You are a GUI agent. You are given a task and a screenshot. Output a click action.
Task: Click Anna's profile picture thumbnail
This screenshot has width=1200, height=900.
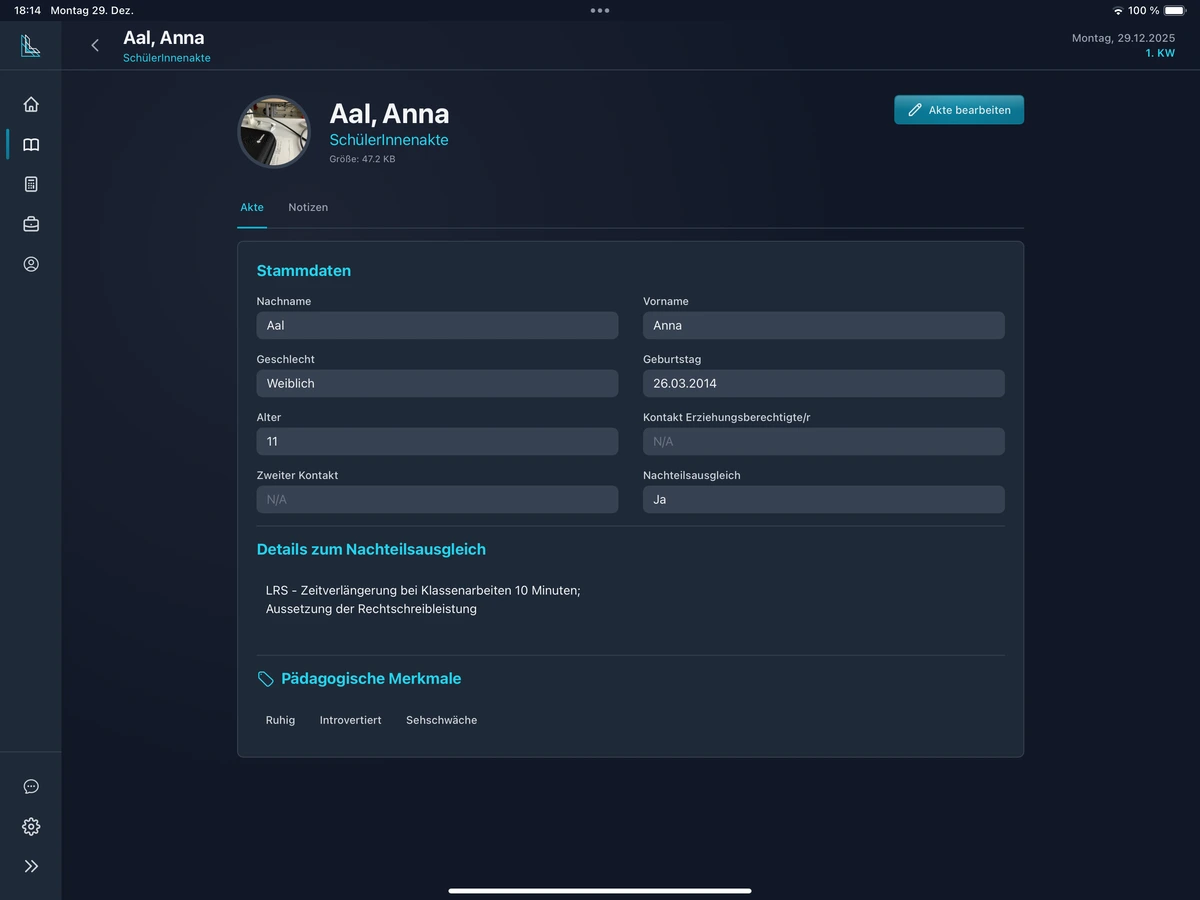[x=274, y=132]
